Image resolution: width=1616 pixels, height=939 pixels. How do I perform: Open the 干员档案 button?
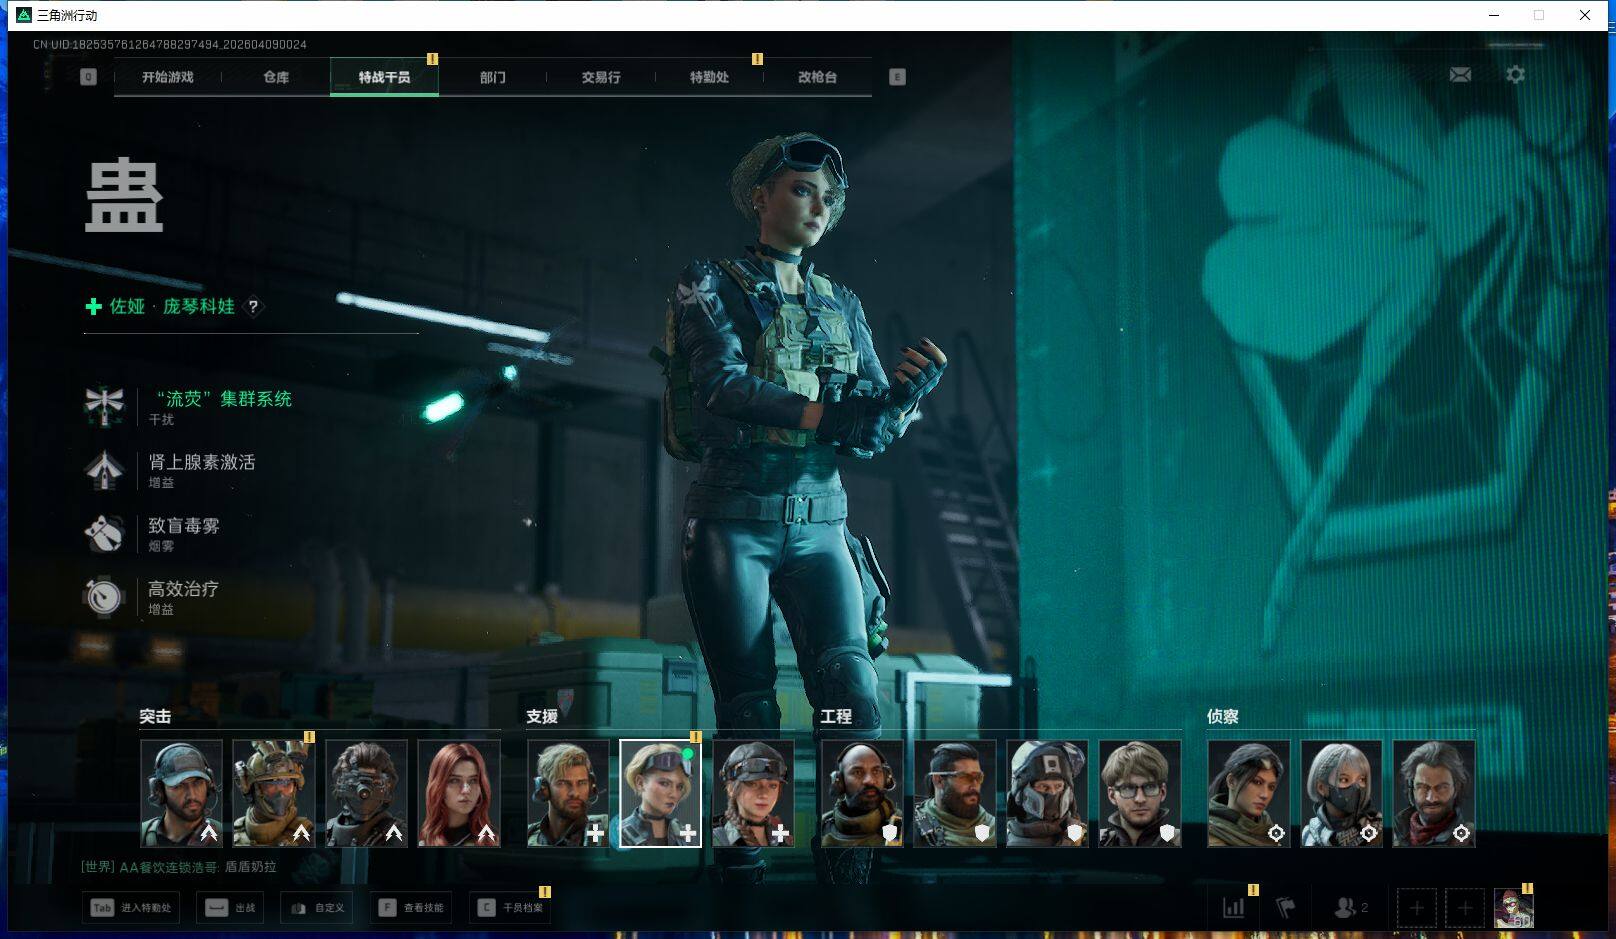510,908
